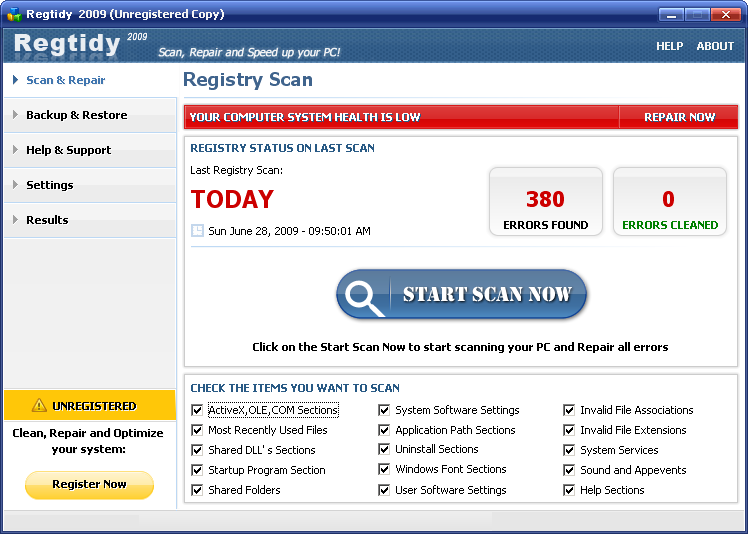Click REGISTRY STATUS ON LAST SCAN heading
Screen dimensions: 748x534
click(282, 148)
